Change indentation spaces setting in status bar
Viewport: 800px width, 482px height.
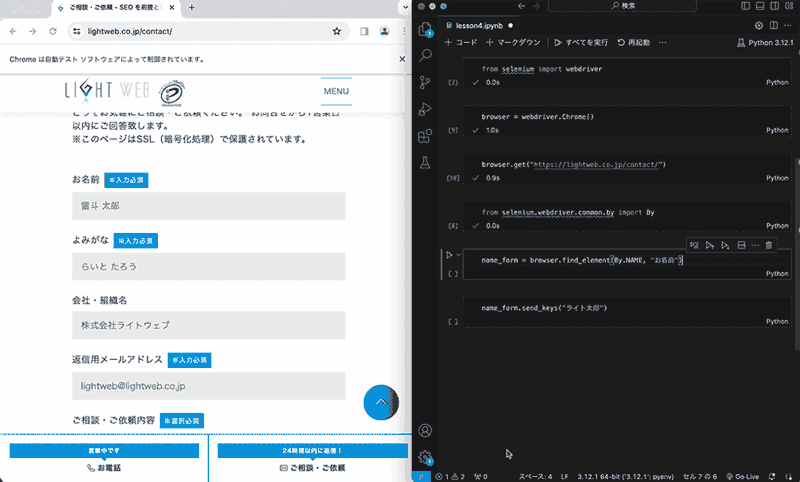pyautogui.click(x=535, y=476)
